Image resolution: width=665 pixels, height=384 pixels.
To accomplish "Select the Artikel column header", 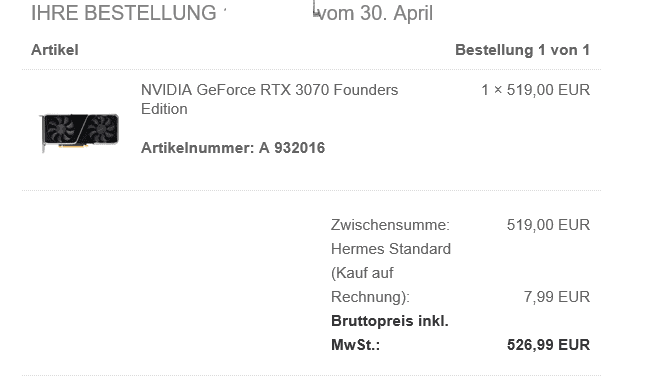I will tap(55, 50).
